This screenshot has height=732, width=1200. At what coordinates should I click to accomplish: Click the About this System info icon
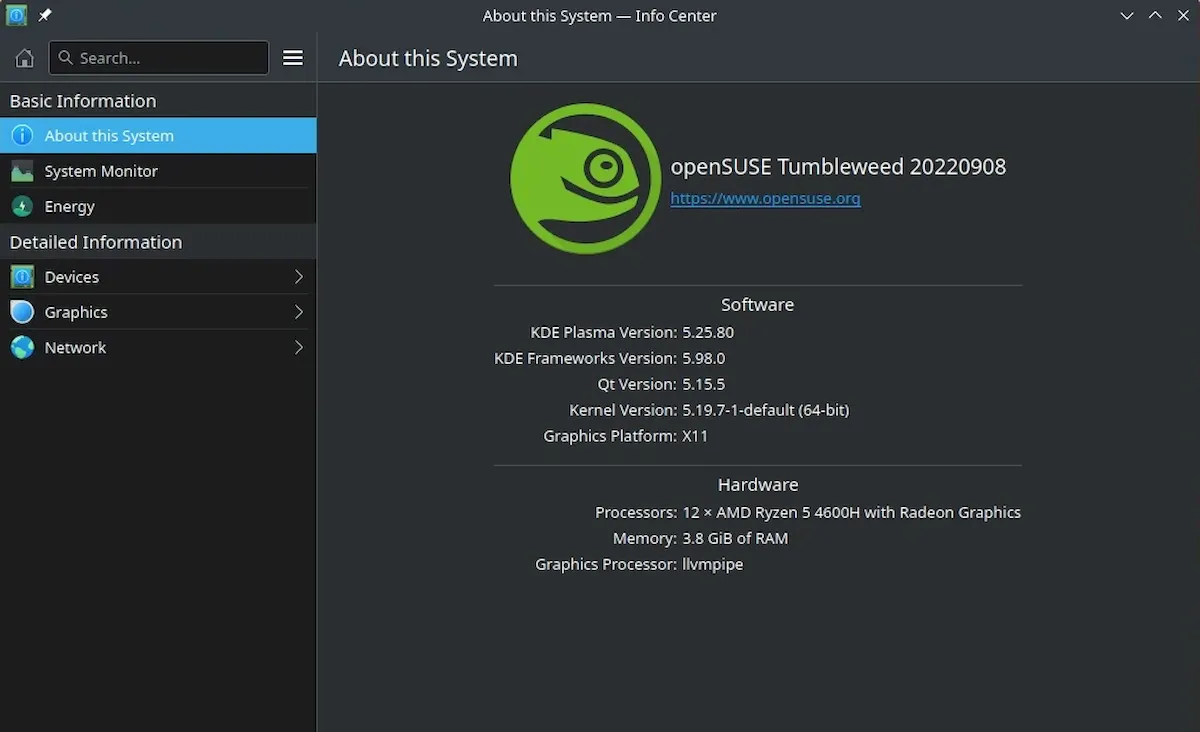(x=22, y=136)
